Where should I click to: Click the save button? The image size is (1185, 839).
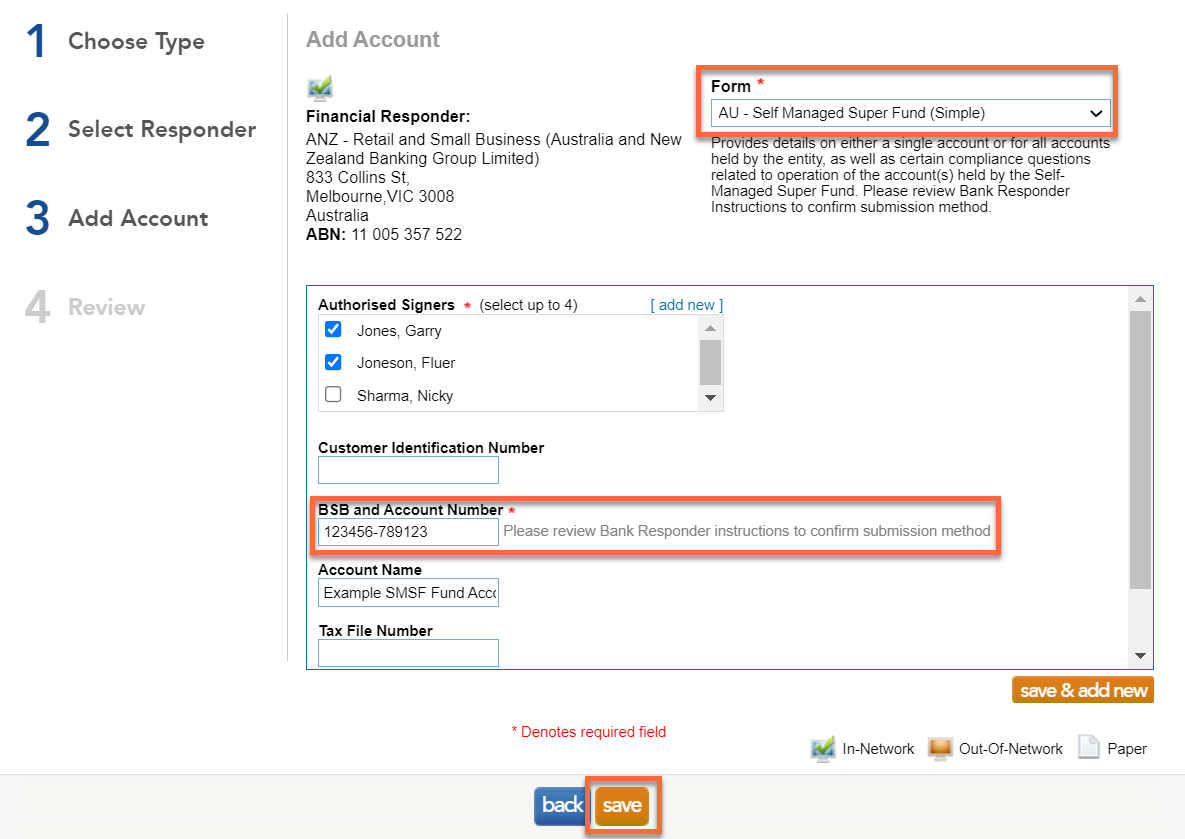click(622, 806)
